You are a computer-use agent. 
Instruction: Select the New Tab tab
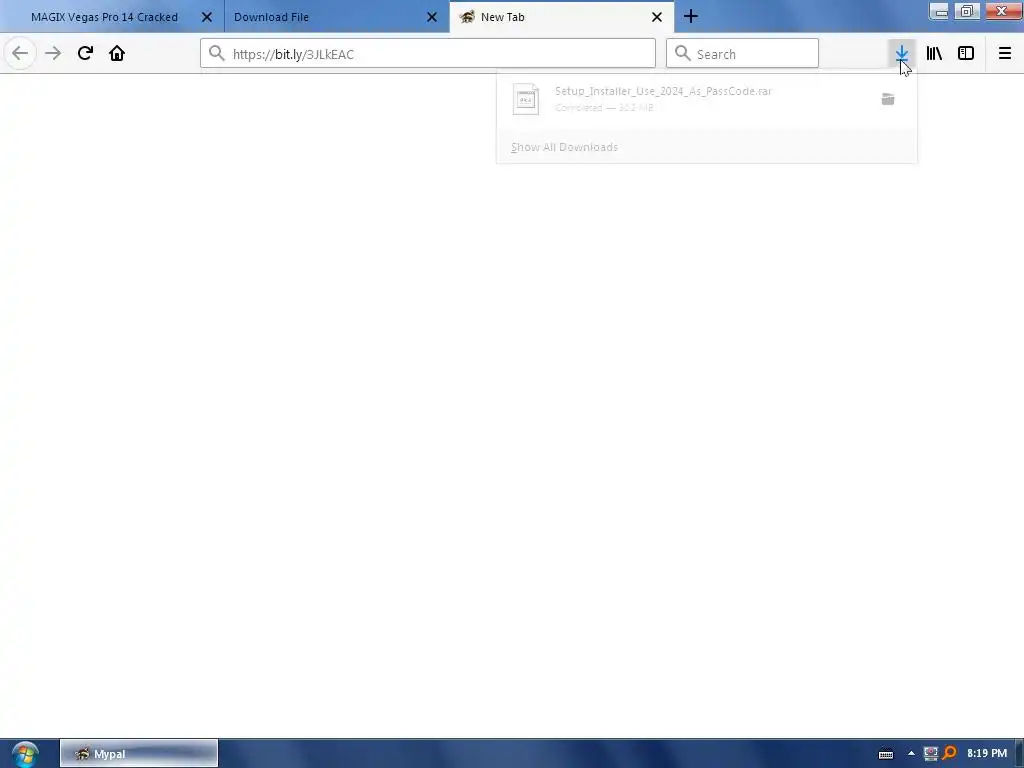tap(502, 17)
